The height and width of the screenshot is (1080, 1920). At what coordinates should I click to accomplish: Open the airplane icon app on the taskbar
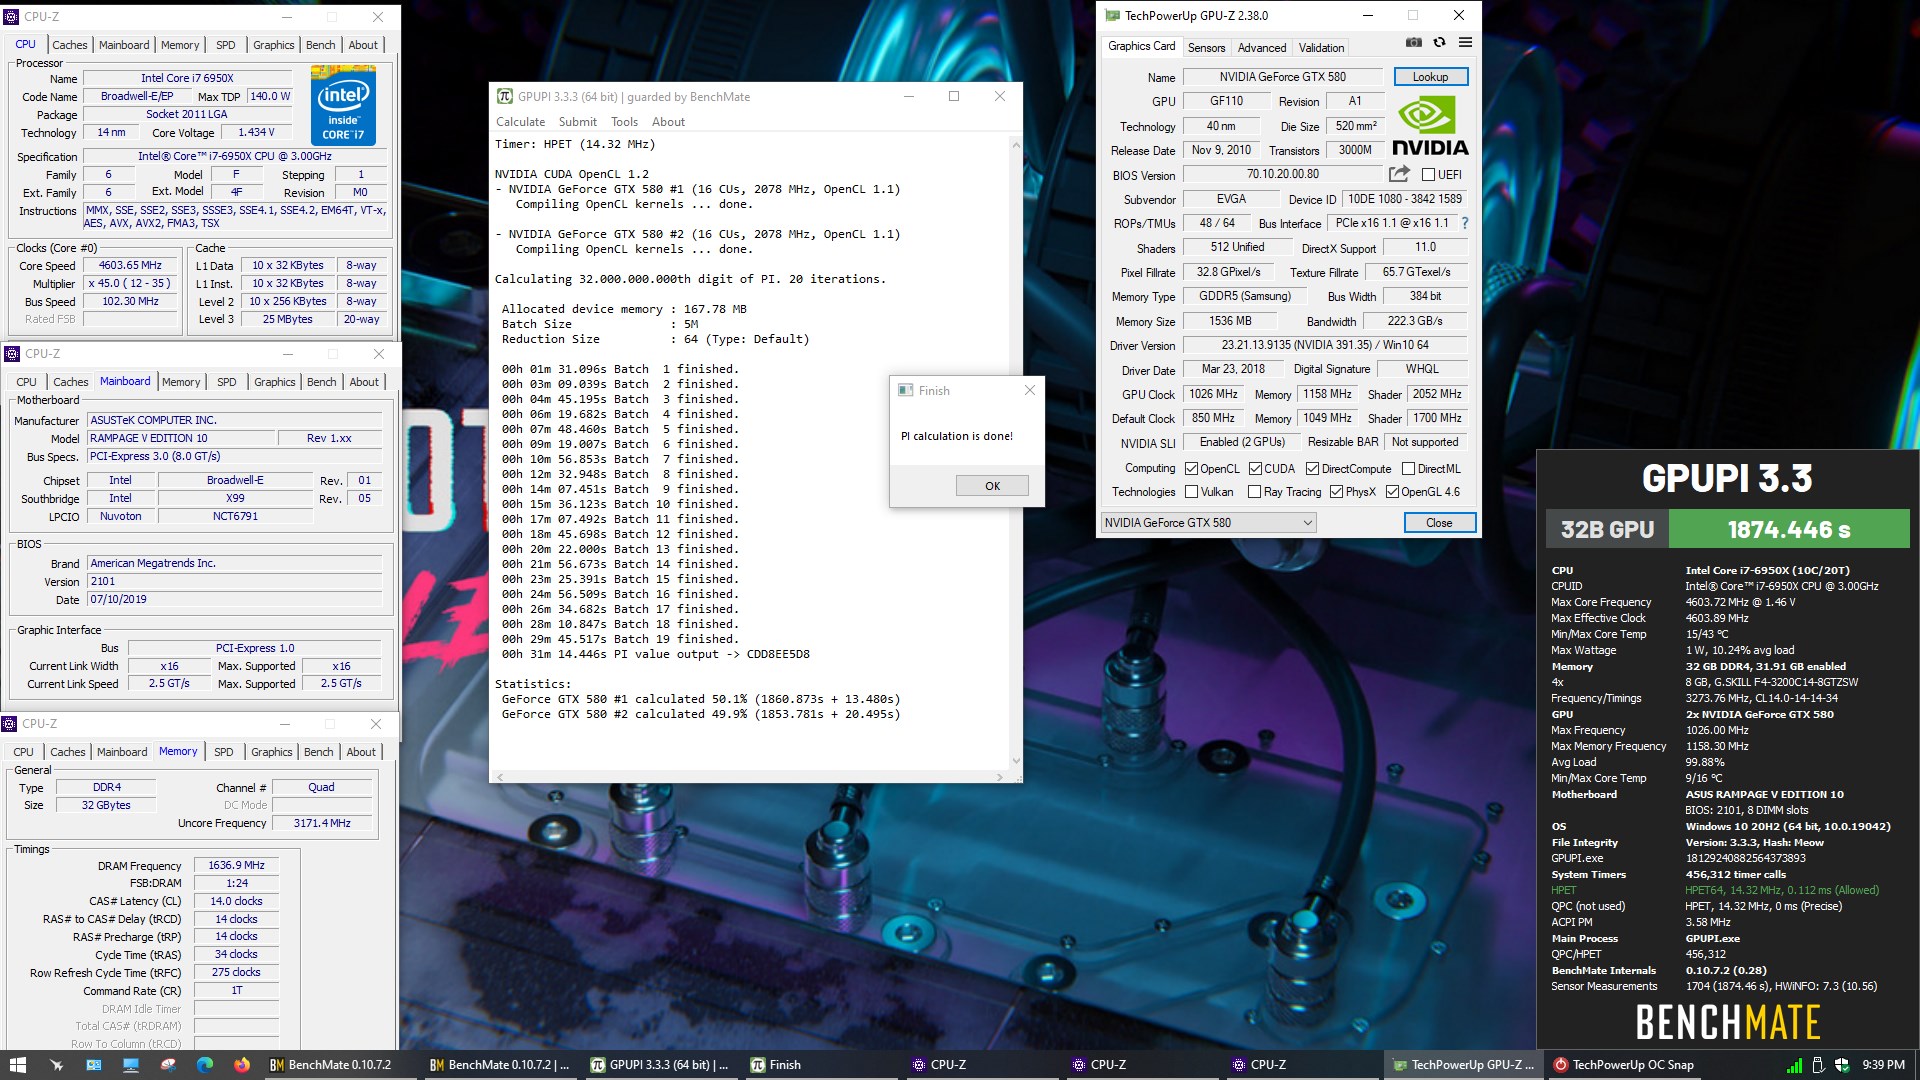(x=56, y=1065)
